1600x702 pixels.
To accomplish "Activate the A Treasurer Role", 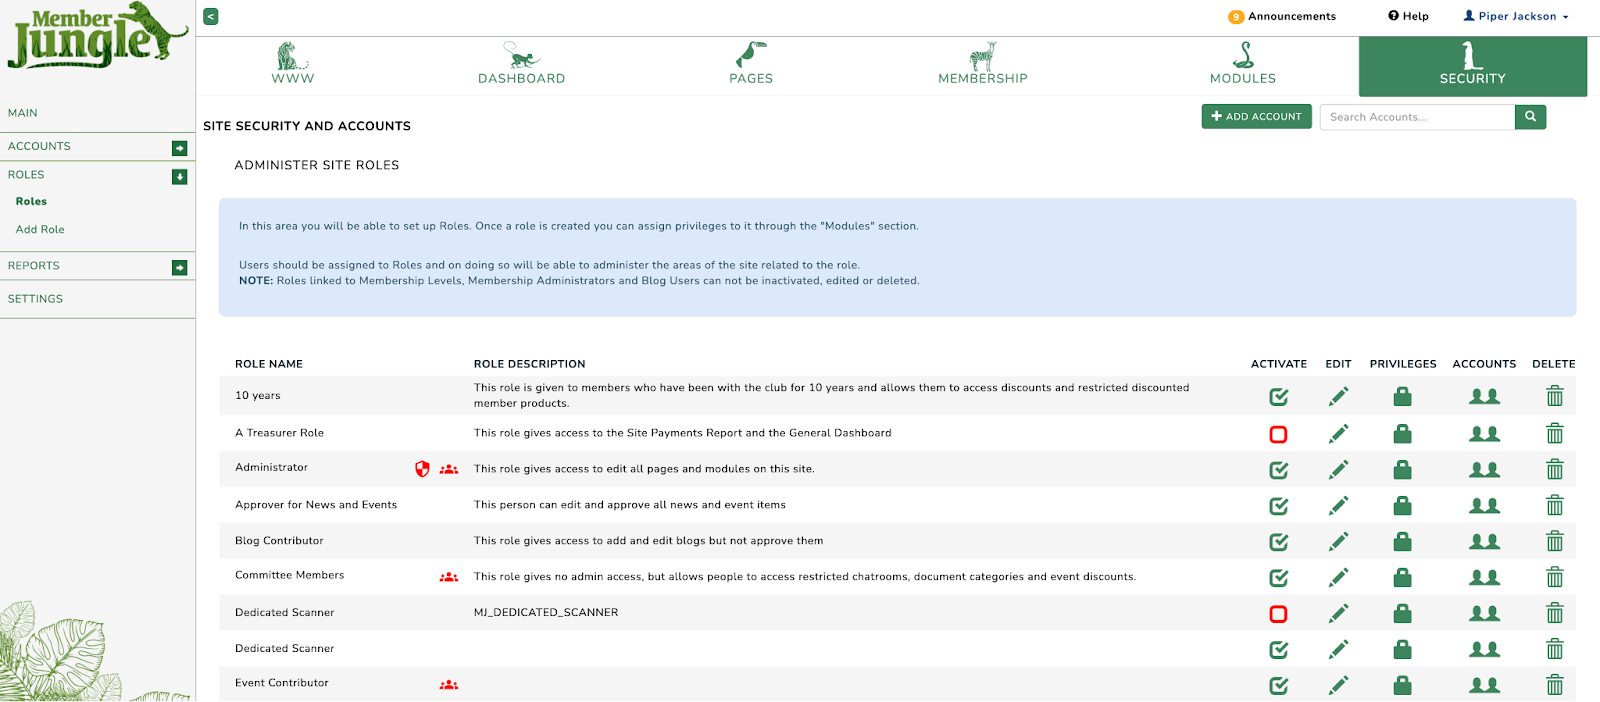I will point(1278,434).
